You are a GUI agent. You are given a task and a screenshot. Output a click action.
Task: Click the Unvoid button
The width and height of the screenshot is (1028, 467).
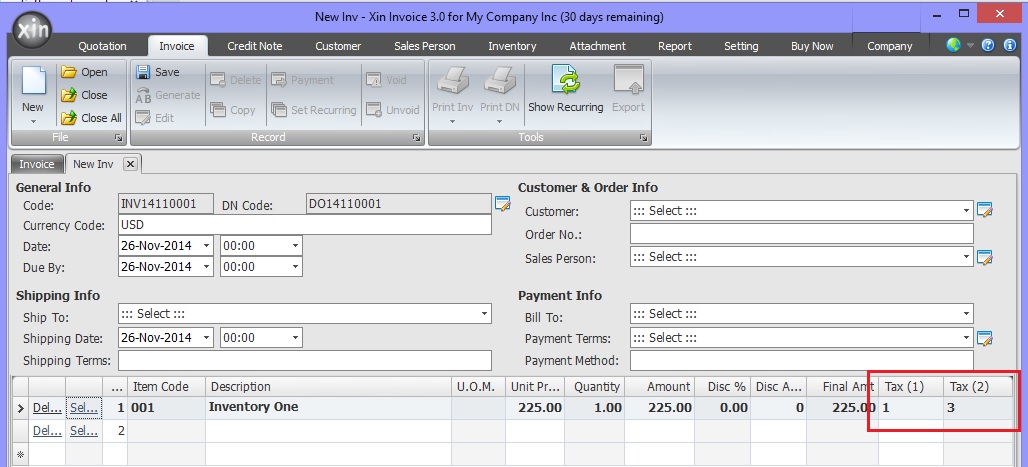pos(393,110)
